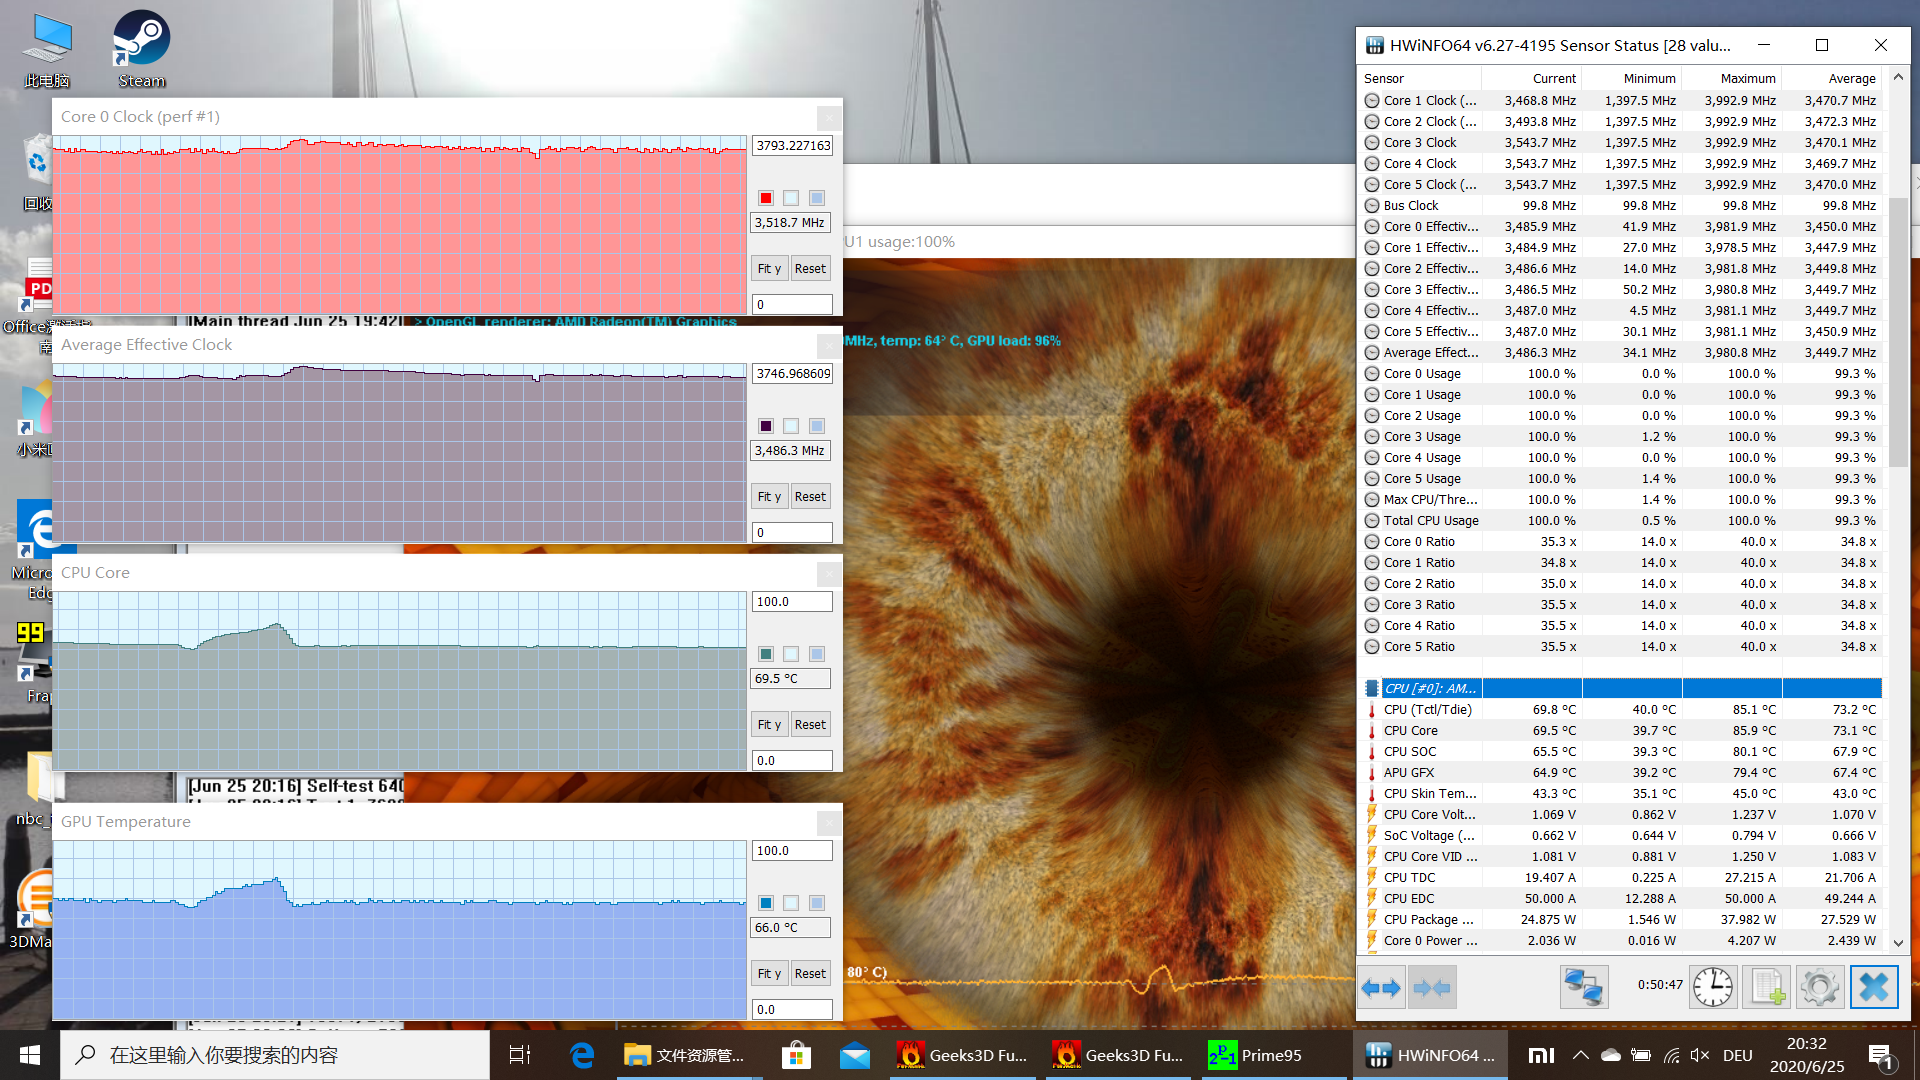Toggle middle checkbox in Core 0 Clock graph
The width and height of the screenshot is (1920, 1080).
point(791,198)
